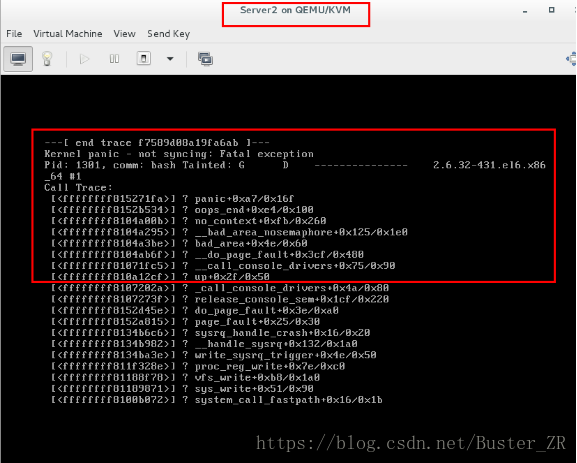Select the no_context+0xfb/0x260 trace line
Viewport: 577px width, 463px height.
[188, 221]
